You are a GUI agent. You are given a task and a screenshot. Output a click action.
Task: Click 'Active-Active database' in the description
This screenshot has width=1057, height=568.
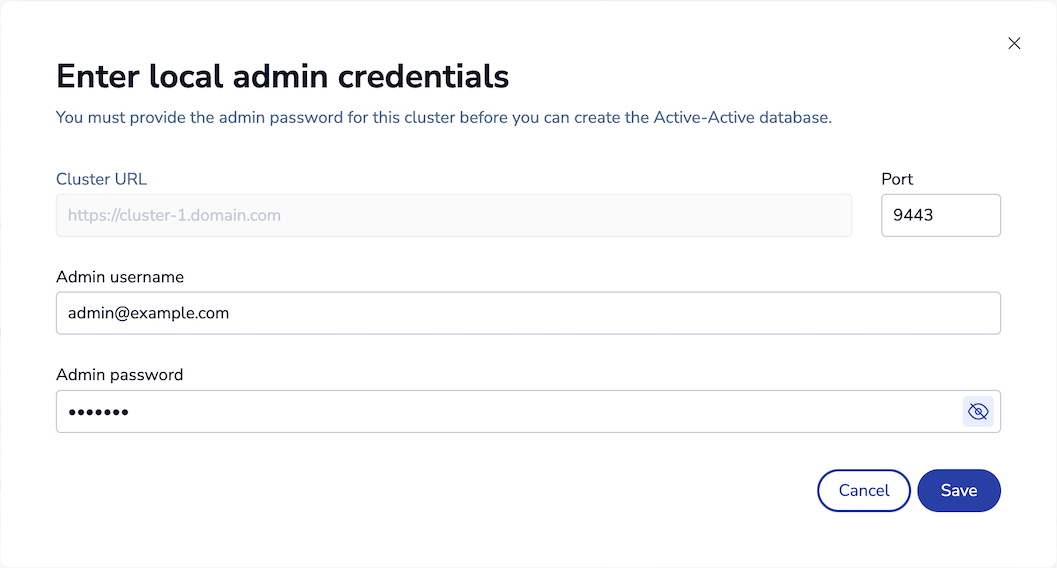[x=741, y=117]
